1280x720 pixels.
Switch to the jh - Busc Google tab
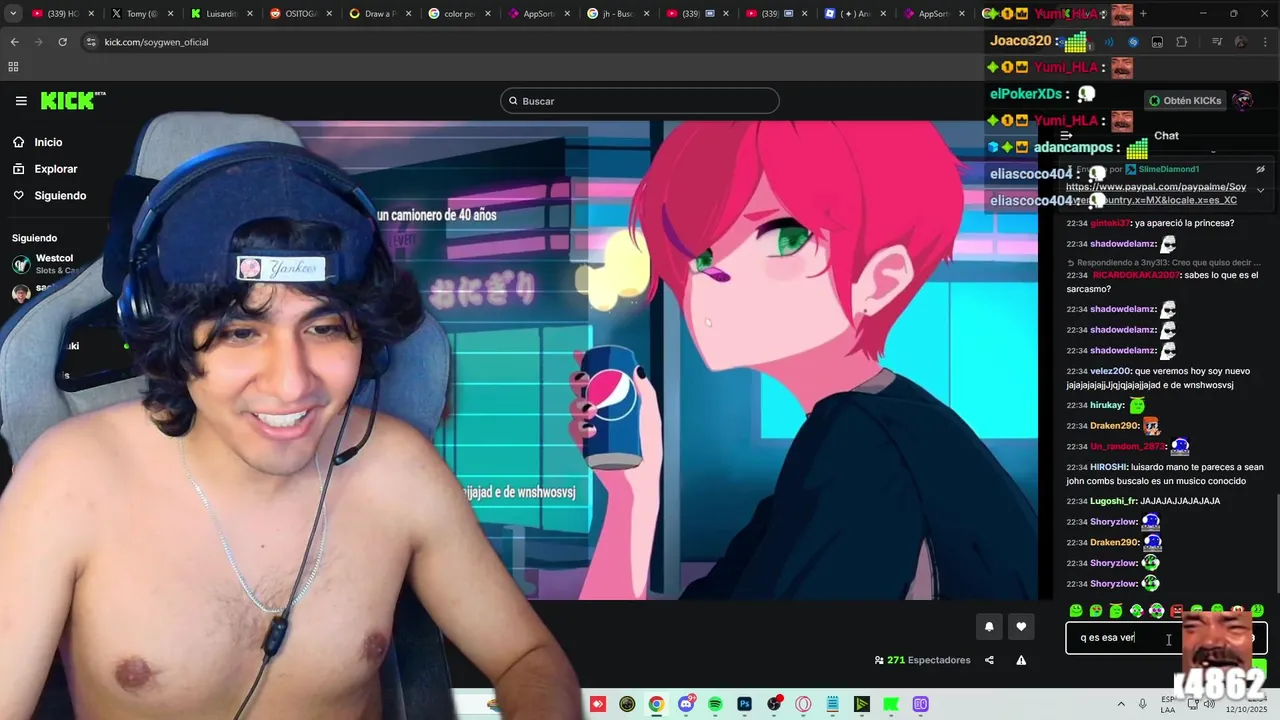click(x=616, y=14)
